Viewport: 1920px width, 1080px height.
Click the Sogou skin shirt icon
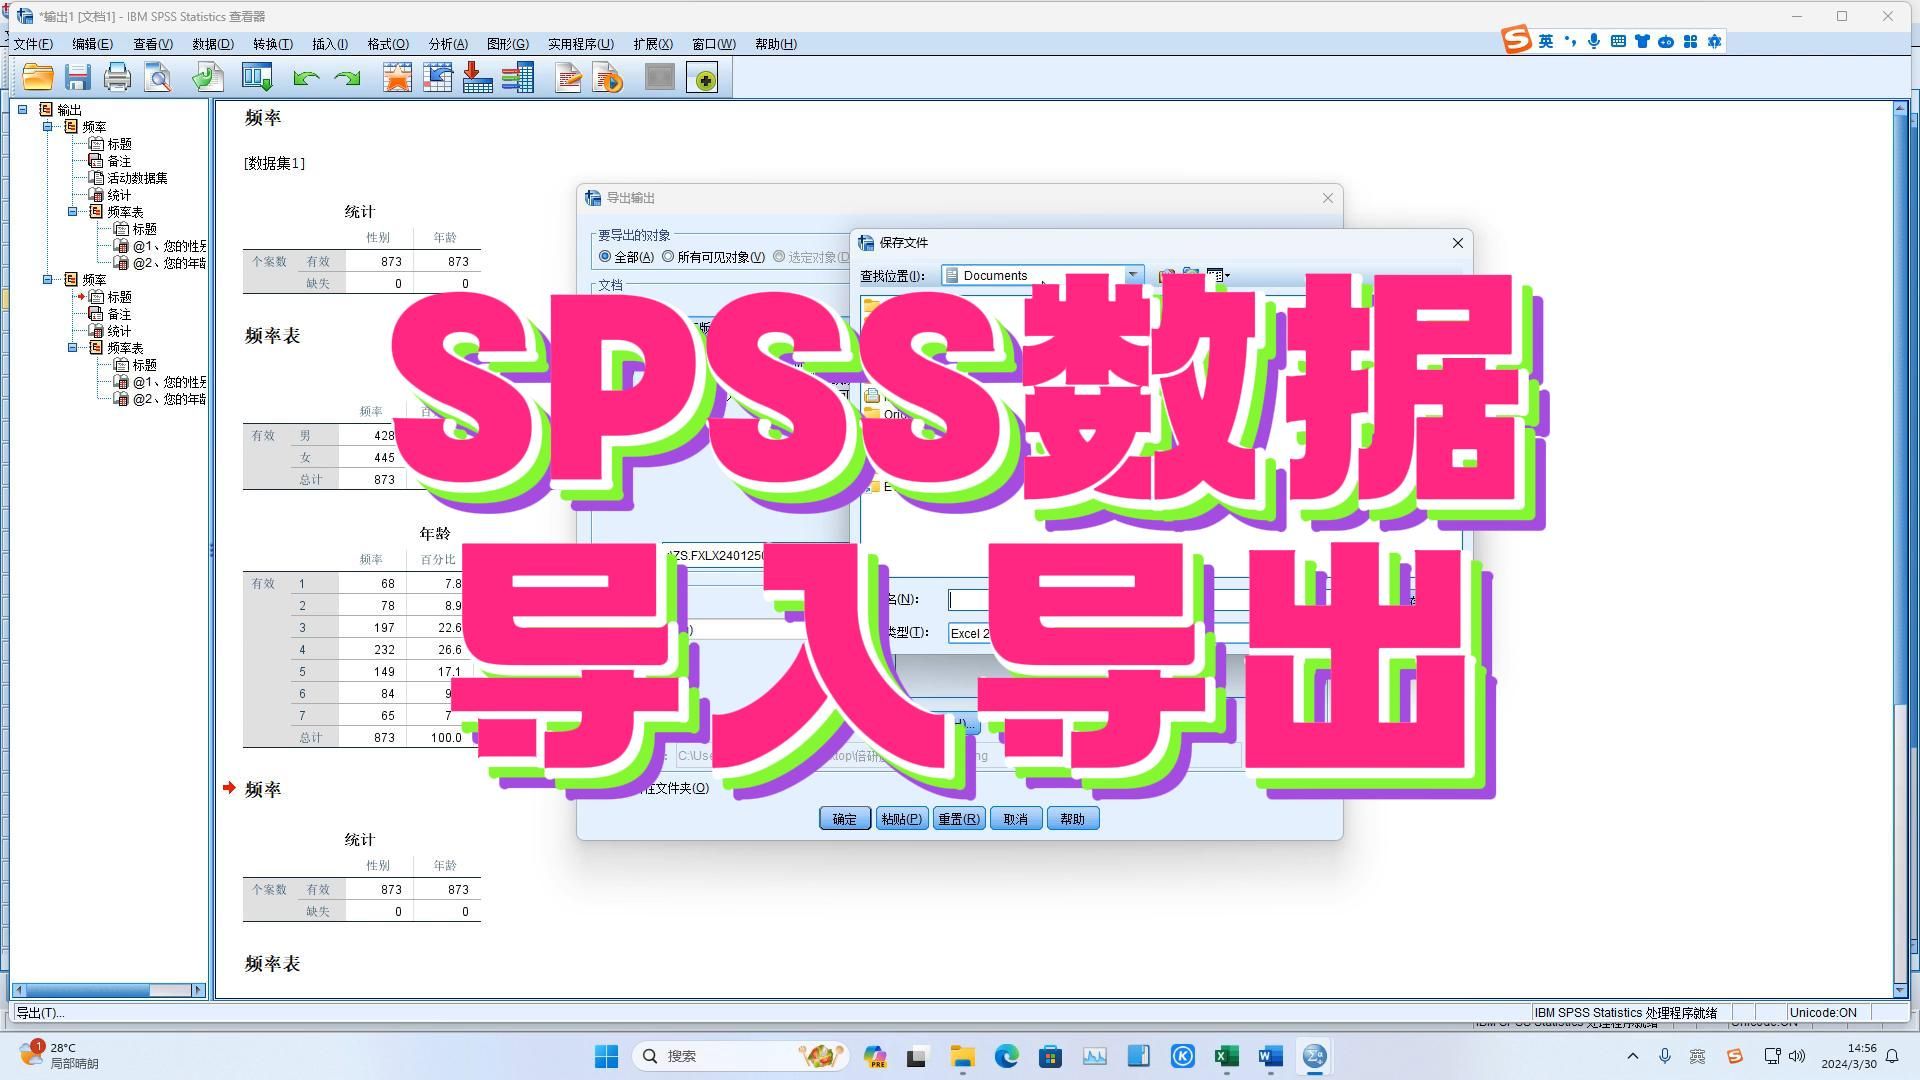tap(1642, 41)
